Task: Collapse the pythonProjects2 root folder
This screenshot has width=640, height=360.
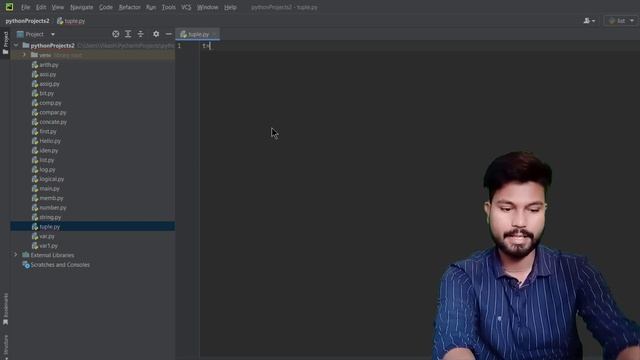Action: click(x=16, y=45)
